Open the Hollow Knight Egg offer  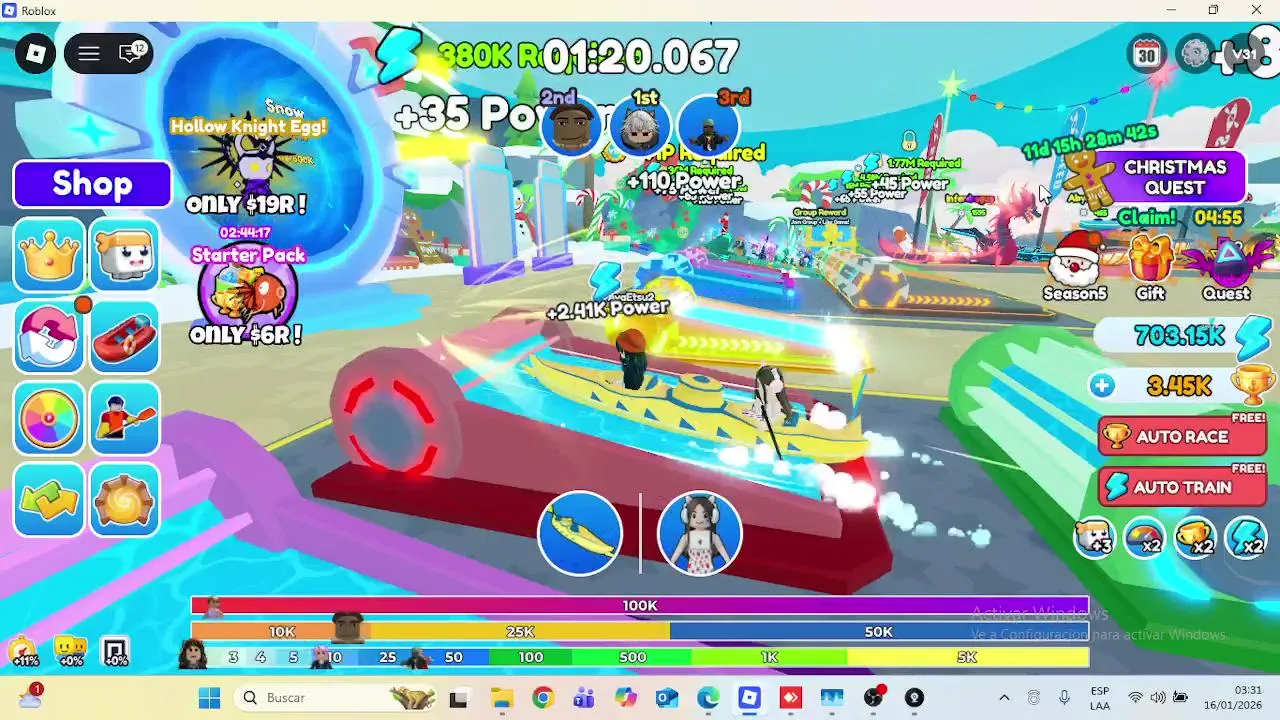[247, 160]
